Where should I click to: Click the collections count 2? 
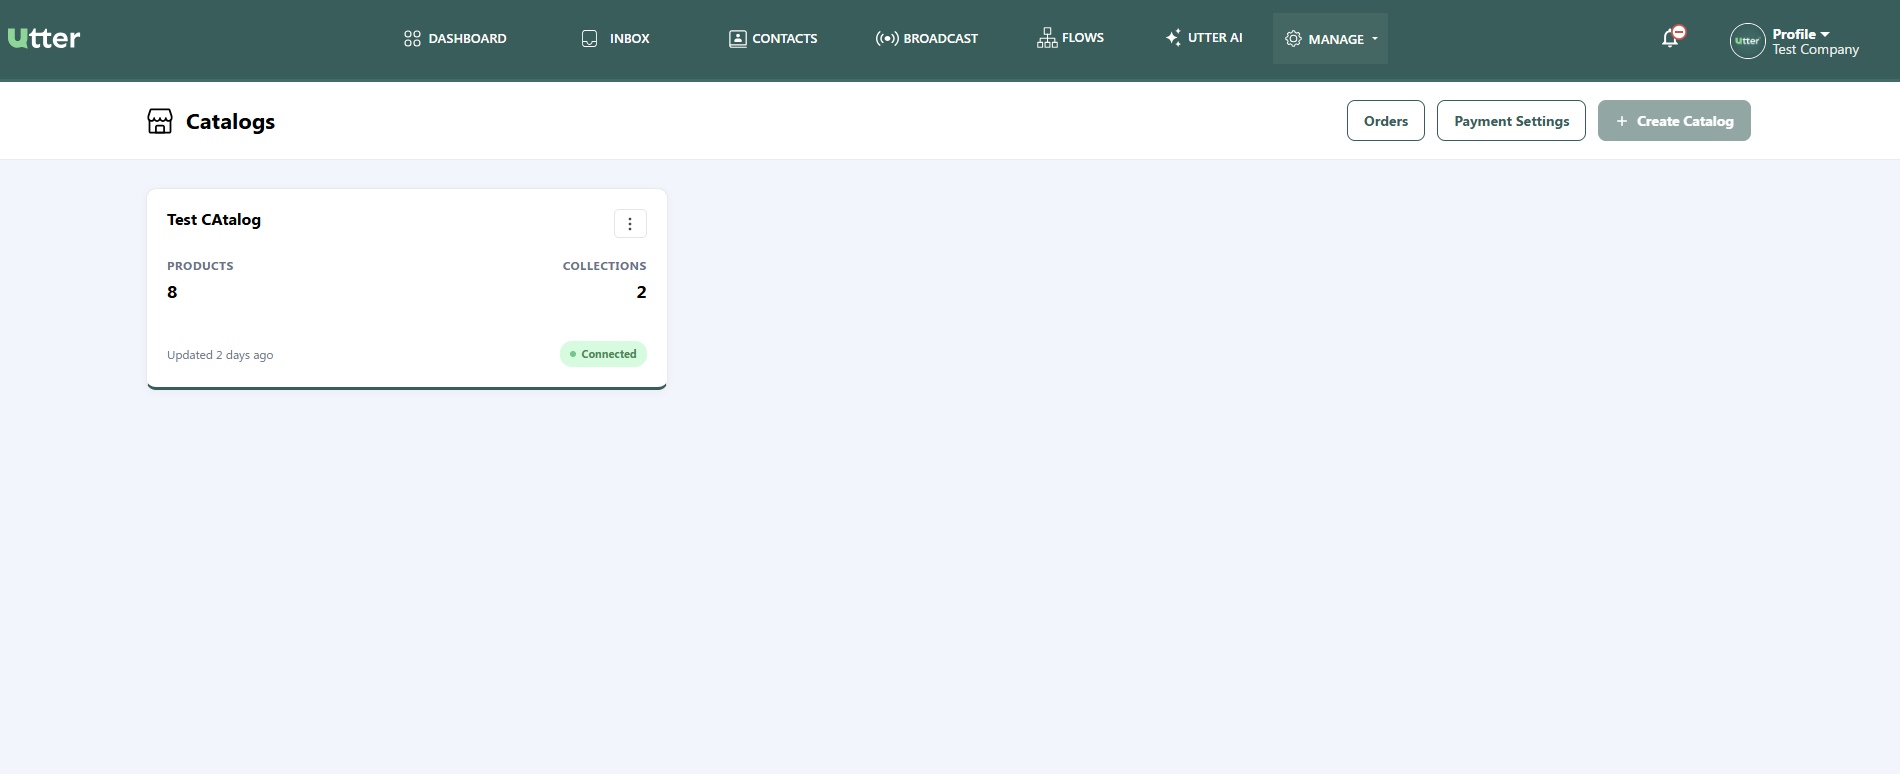pyautogui.click(x=641, y=292)
